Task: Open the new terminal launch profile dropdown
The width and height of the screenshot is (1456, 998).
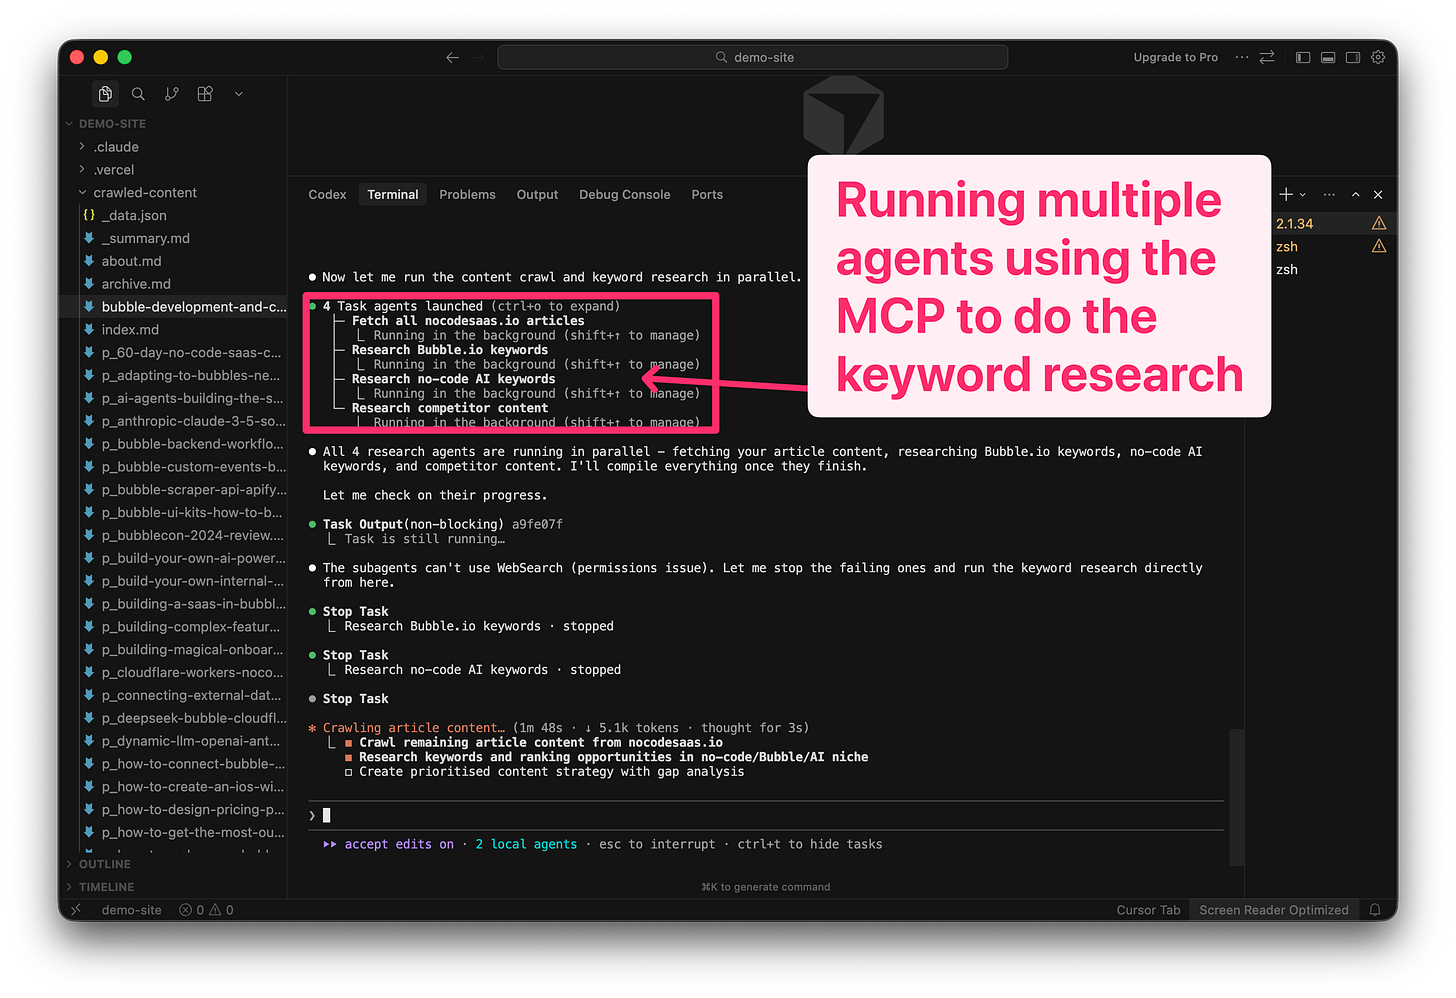Action: 1302,195
